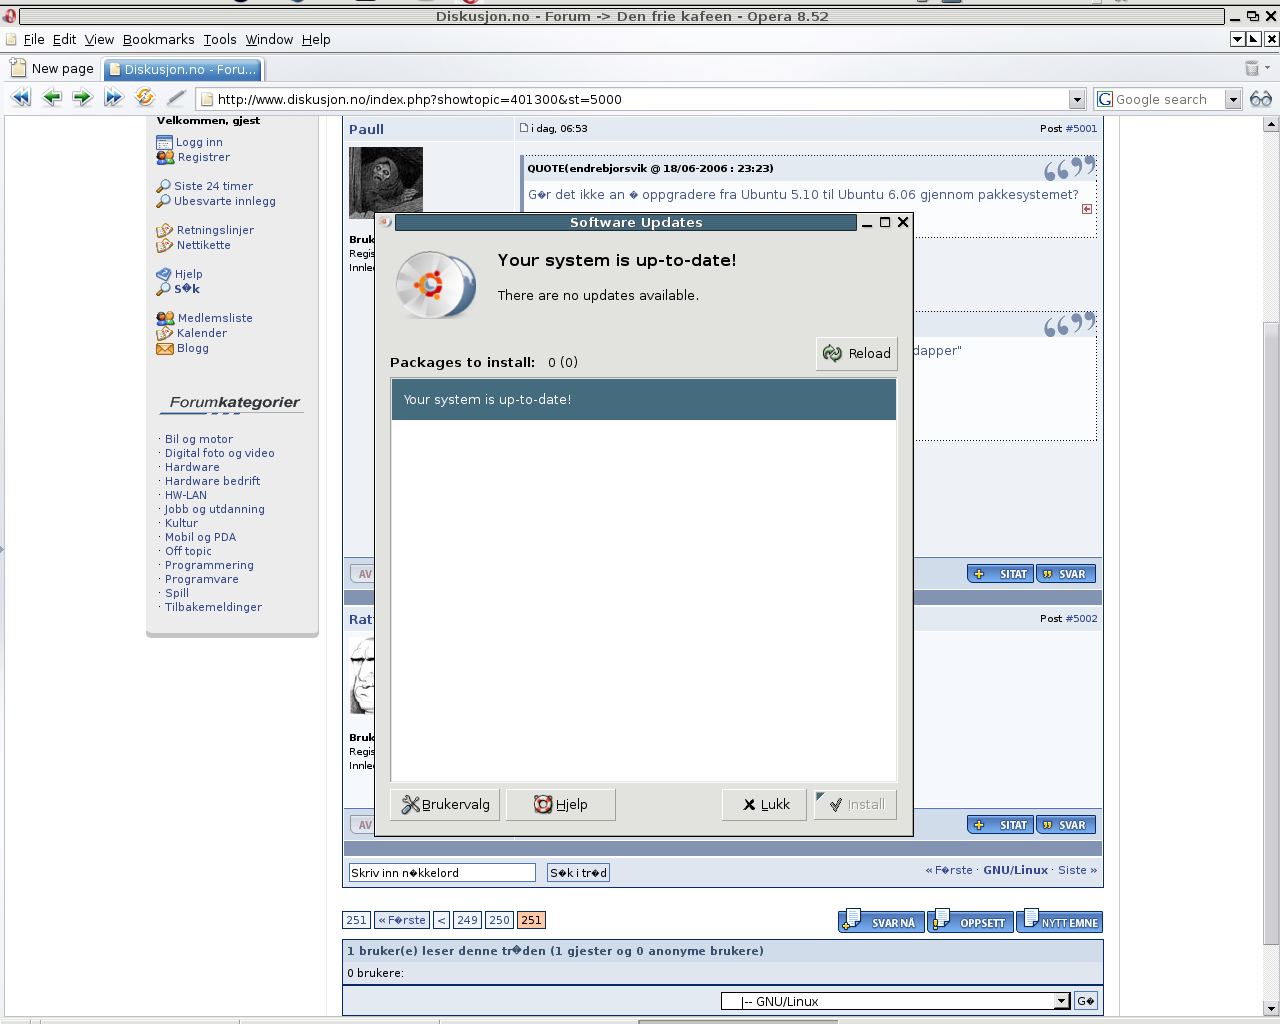Click the wand icon in the toolbar
Viewport: 1280px width, 1024px height.
(x=176, y=98)
